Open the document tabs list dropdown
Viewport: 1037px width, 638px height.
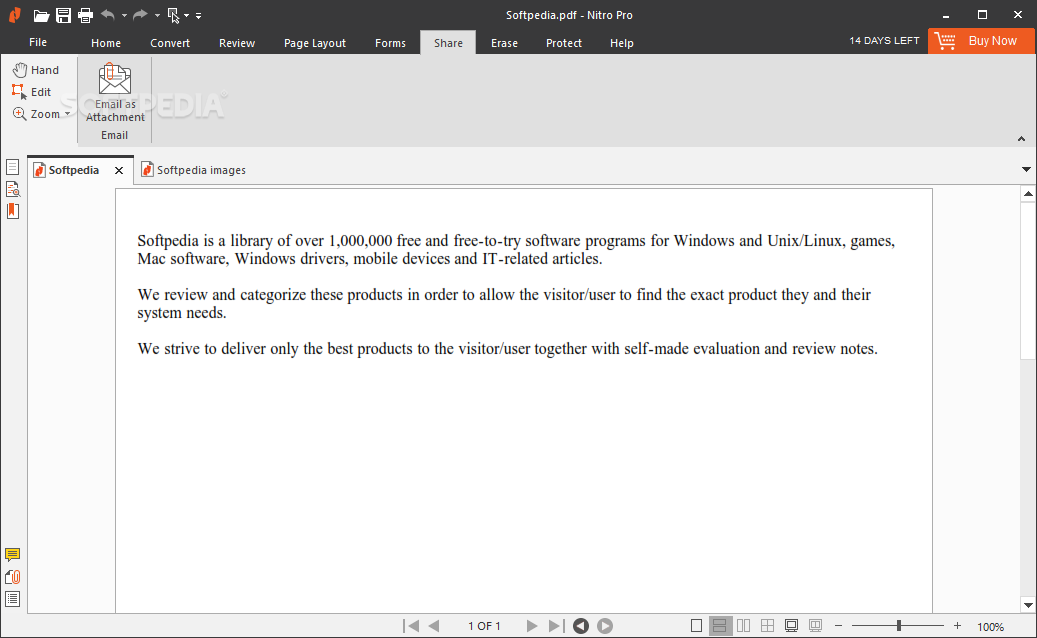[1026, 170]
